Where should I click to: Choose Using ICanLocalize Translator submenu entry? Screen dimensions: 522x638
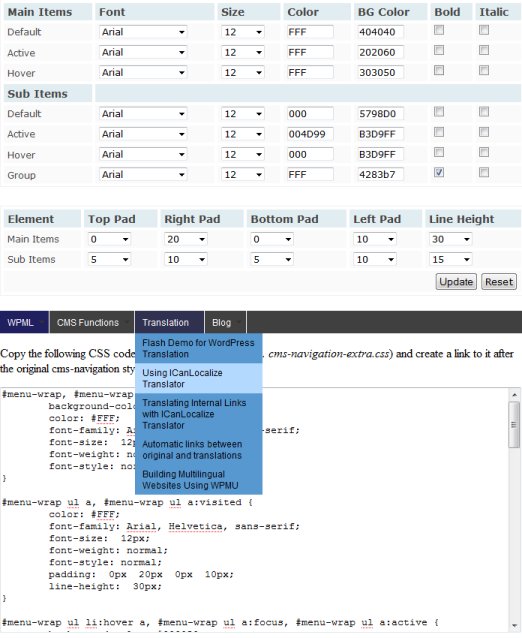[x=199, y=378]
